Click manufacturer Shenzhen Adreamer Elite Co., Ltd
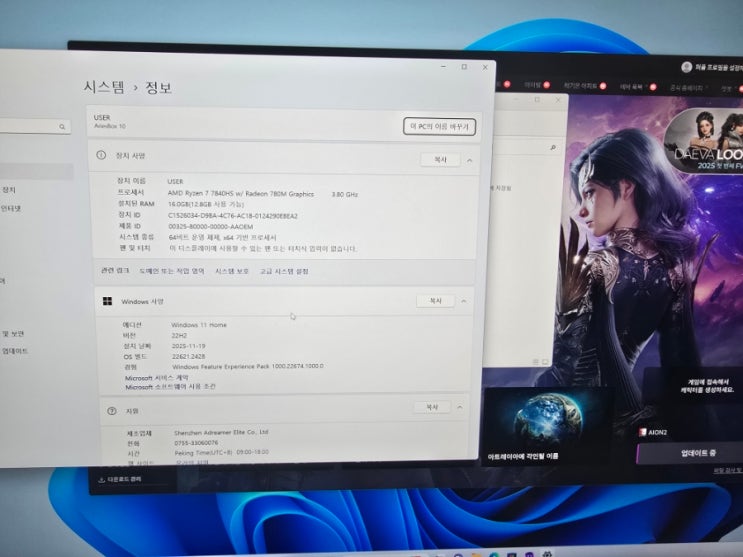This screenshot has width=743, height=557. [221, 432]
